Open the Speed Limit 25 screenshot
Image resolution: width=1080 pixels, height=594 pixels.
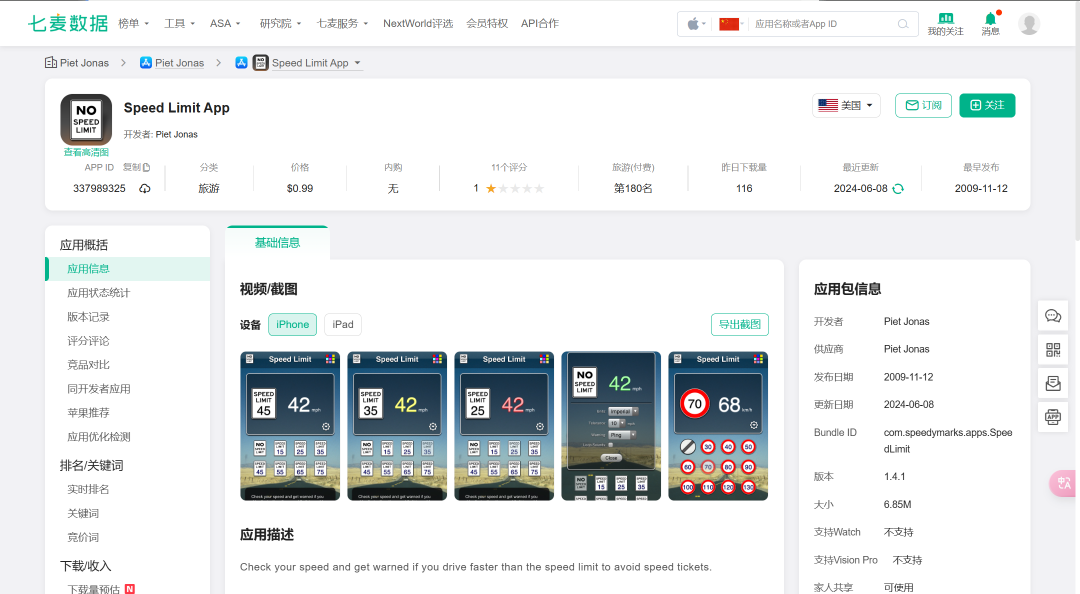[x=504, y=426]
